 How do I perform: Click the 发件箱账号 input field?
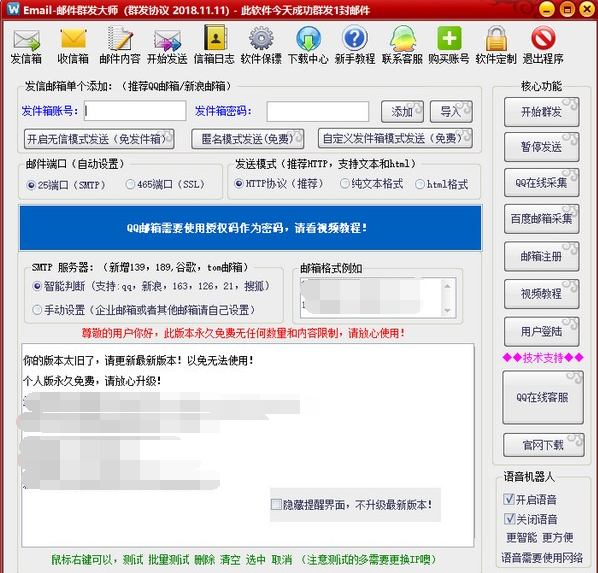pos(135,111)
